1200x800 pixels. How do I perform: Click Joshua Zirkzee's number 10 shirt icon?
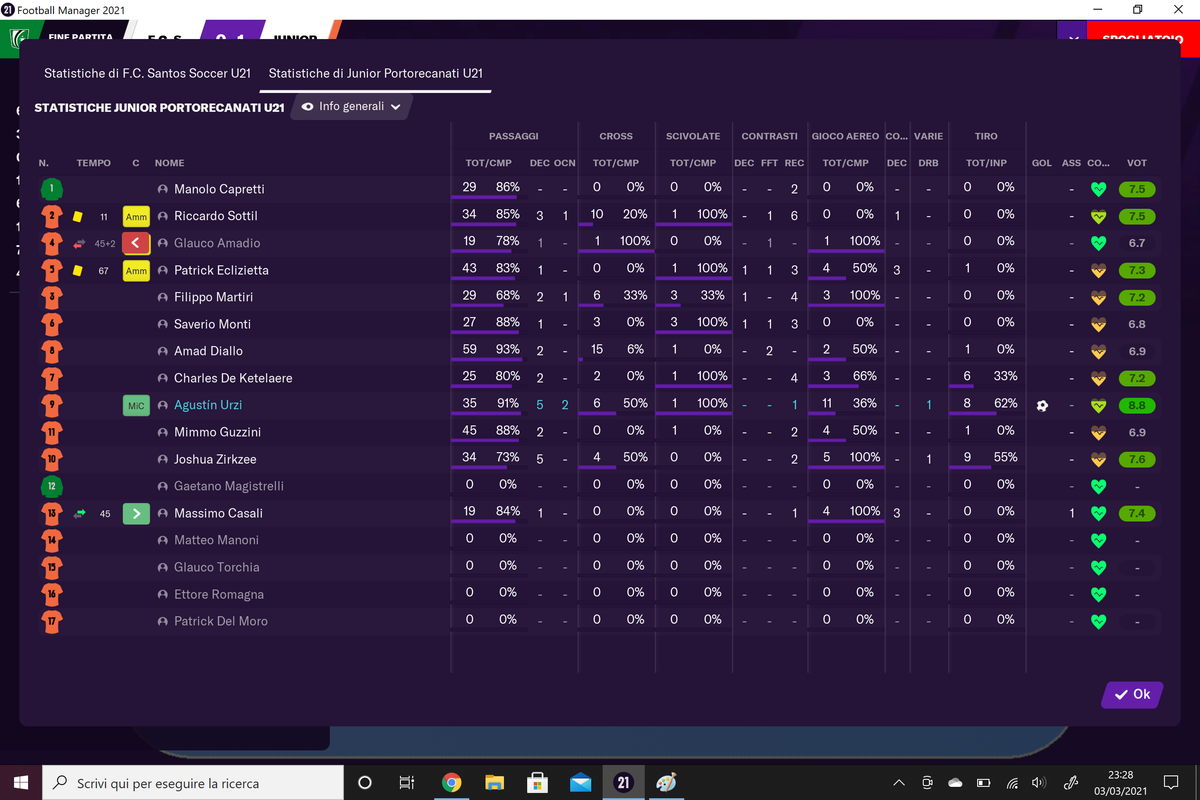click(52, 459)
